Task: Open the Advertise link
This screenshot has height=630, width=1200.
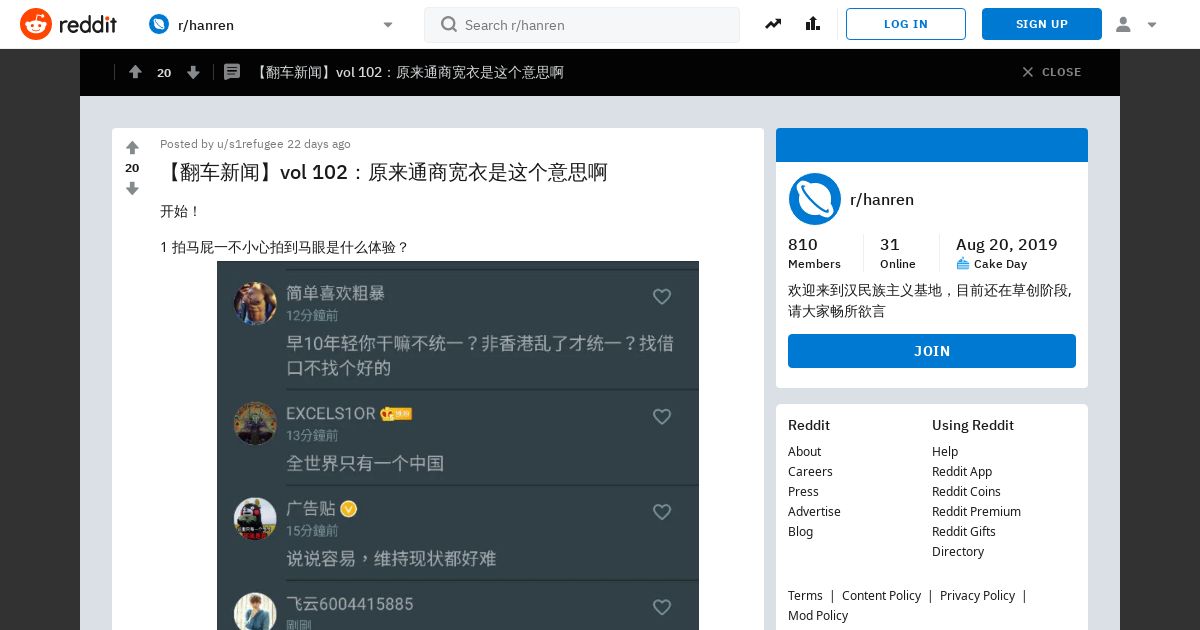Action: click(814, 512)
